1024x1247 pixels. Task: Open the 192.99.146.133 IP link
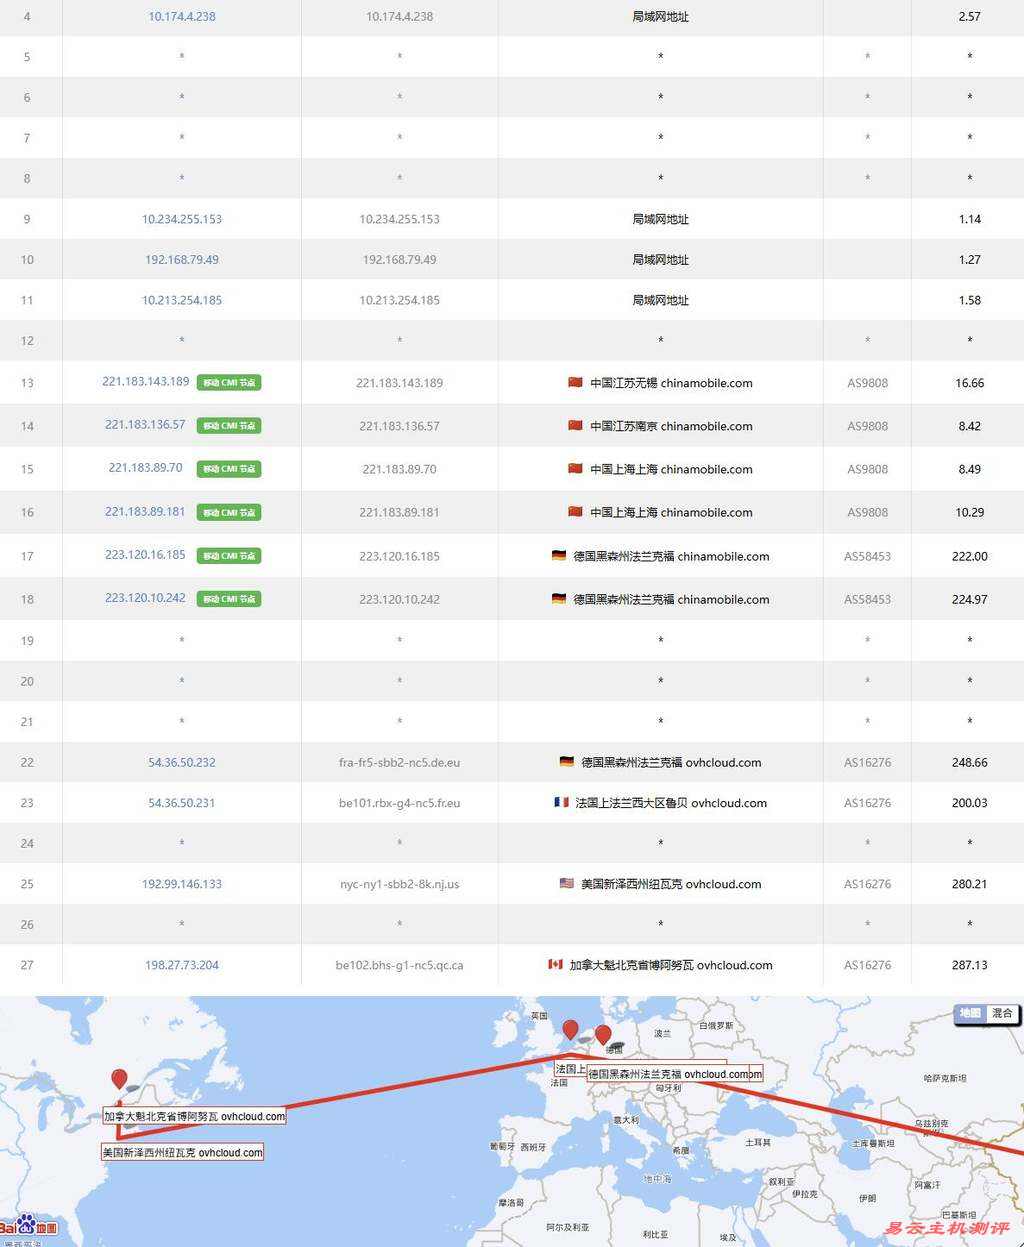pos(182,884)
